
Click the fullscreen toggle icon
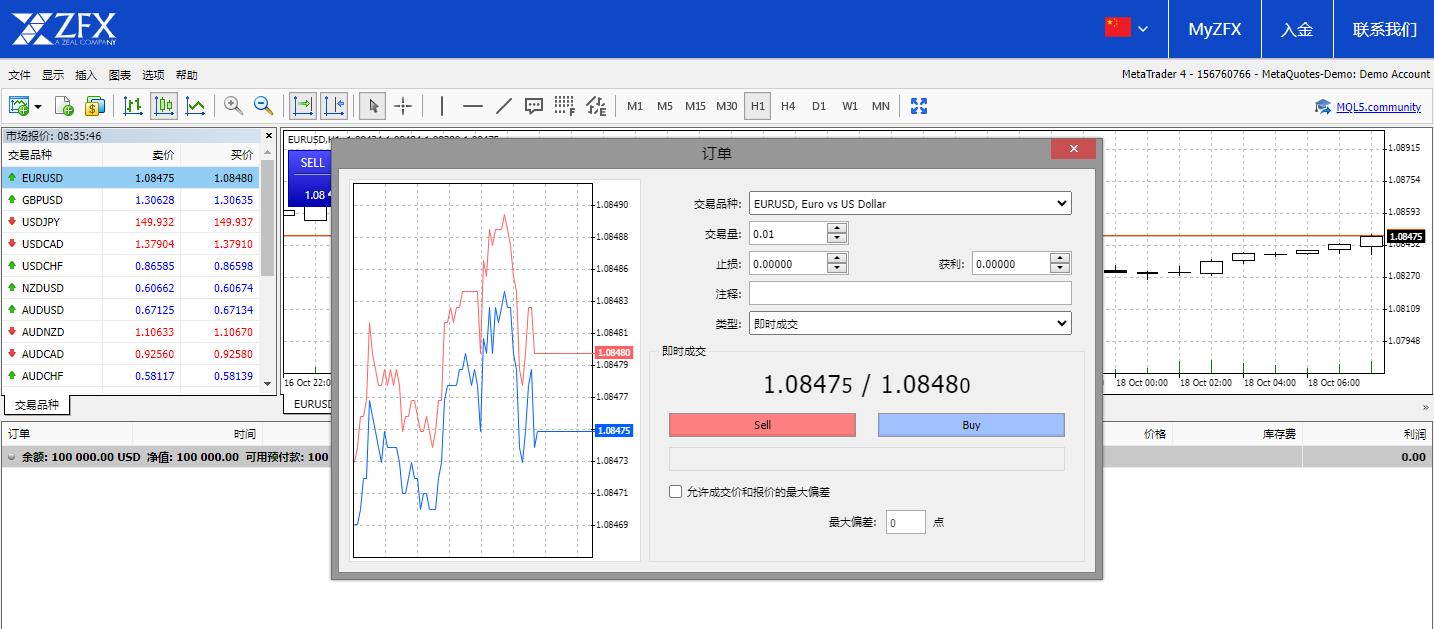click(x=919, y=106)
